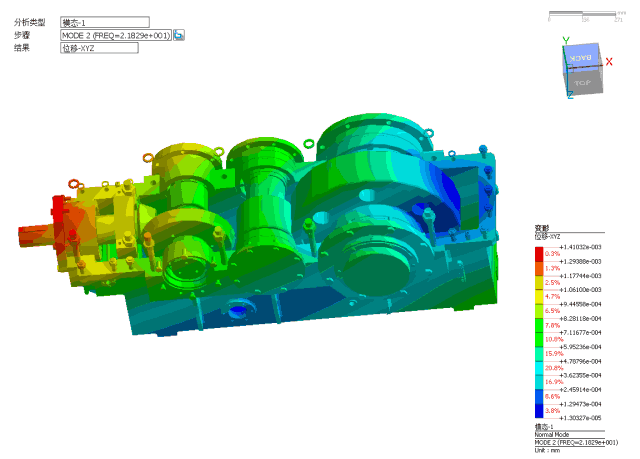Click the BACK face of view cube
The image size is (640, 459).
tap(583, 58)
